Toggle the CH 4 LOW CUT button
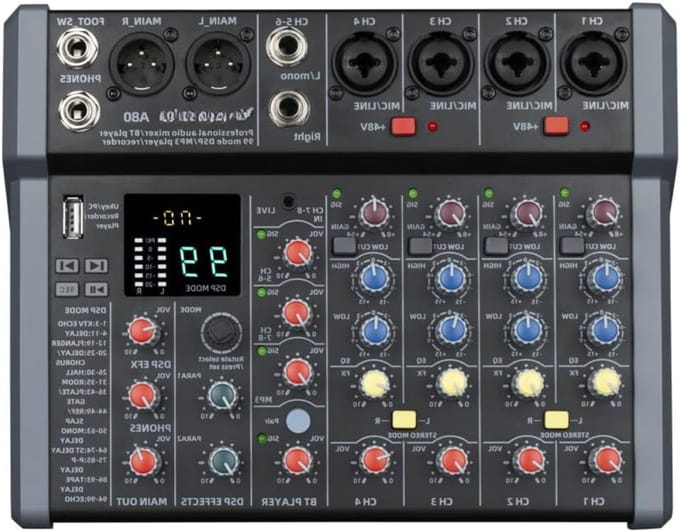Viewport: 680px width, 531px height. [344, 246]
